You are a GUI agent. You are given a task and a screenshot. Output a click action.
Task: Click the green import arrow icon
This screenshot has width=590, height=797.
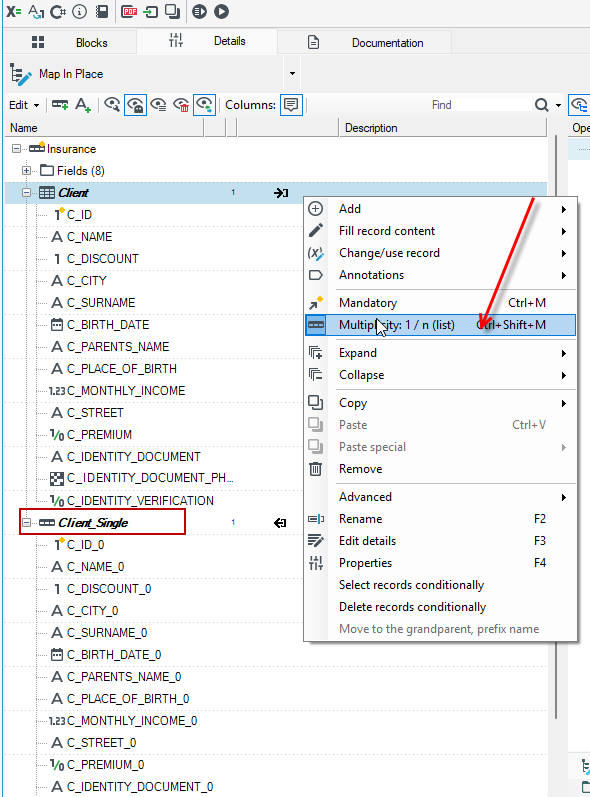tap(151, 11)
